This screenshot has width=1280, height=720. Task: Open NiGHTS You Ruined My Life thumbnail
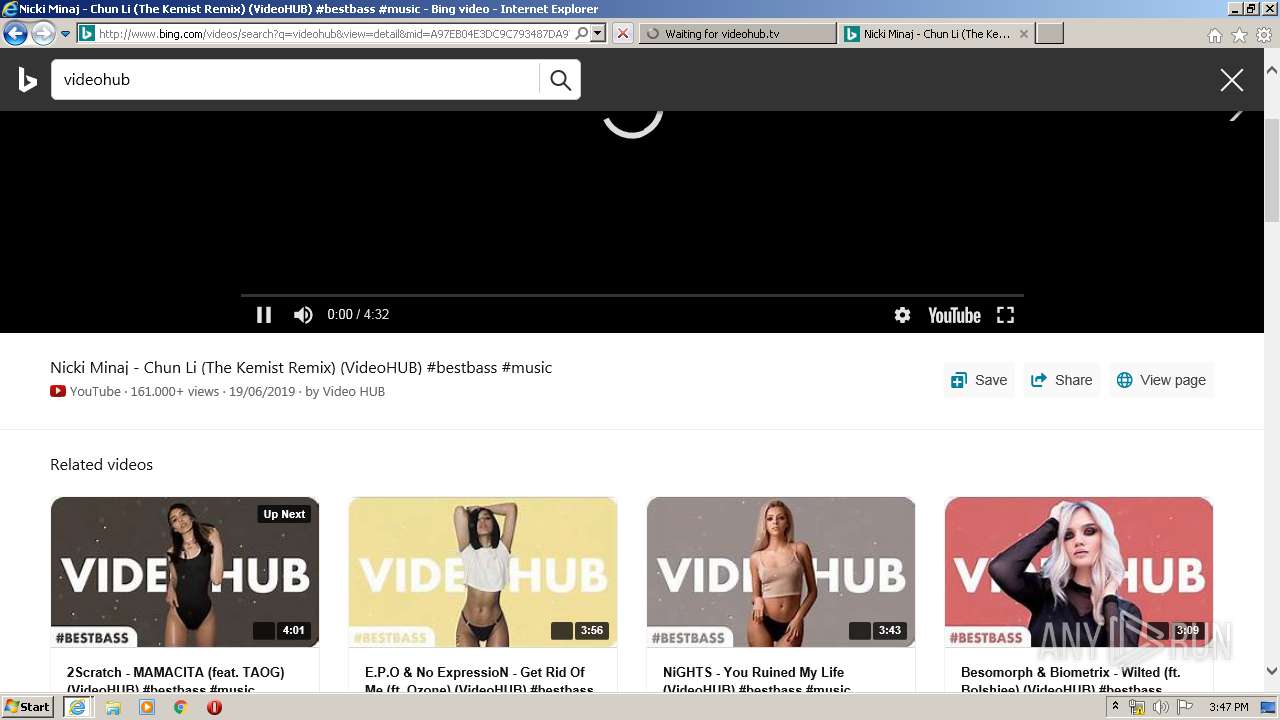point(781,572)
